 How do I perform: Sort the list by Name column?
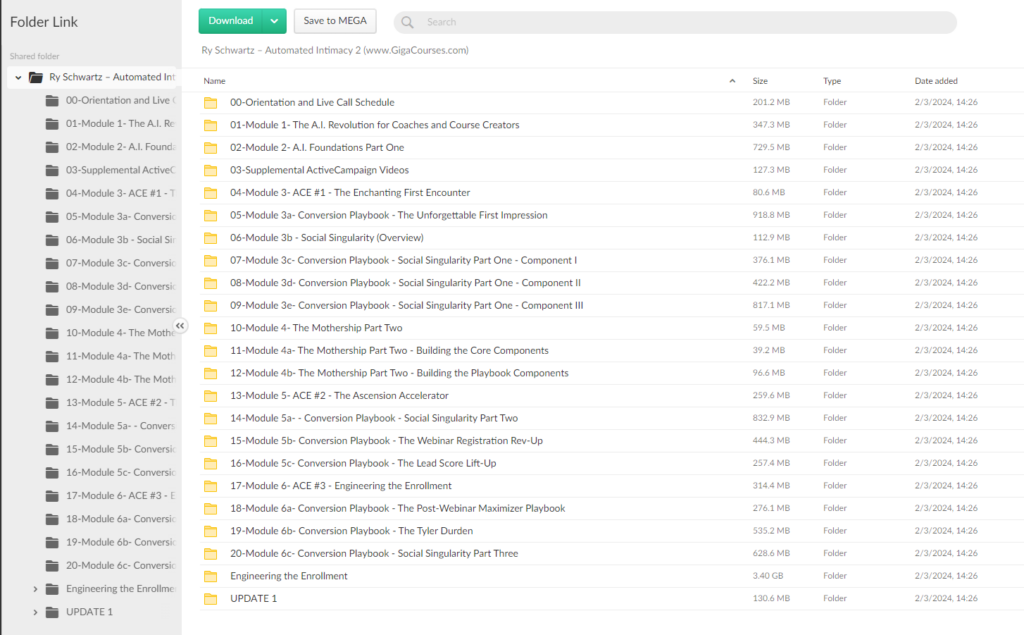215,81
